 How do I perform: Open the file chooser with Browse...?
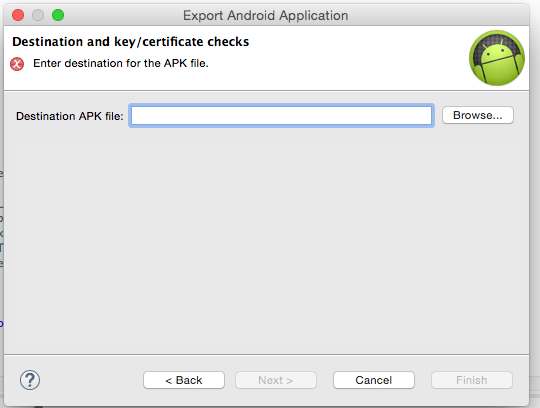[x=478, y=115]
